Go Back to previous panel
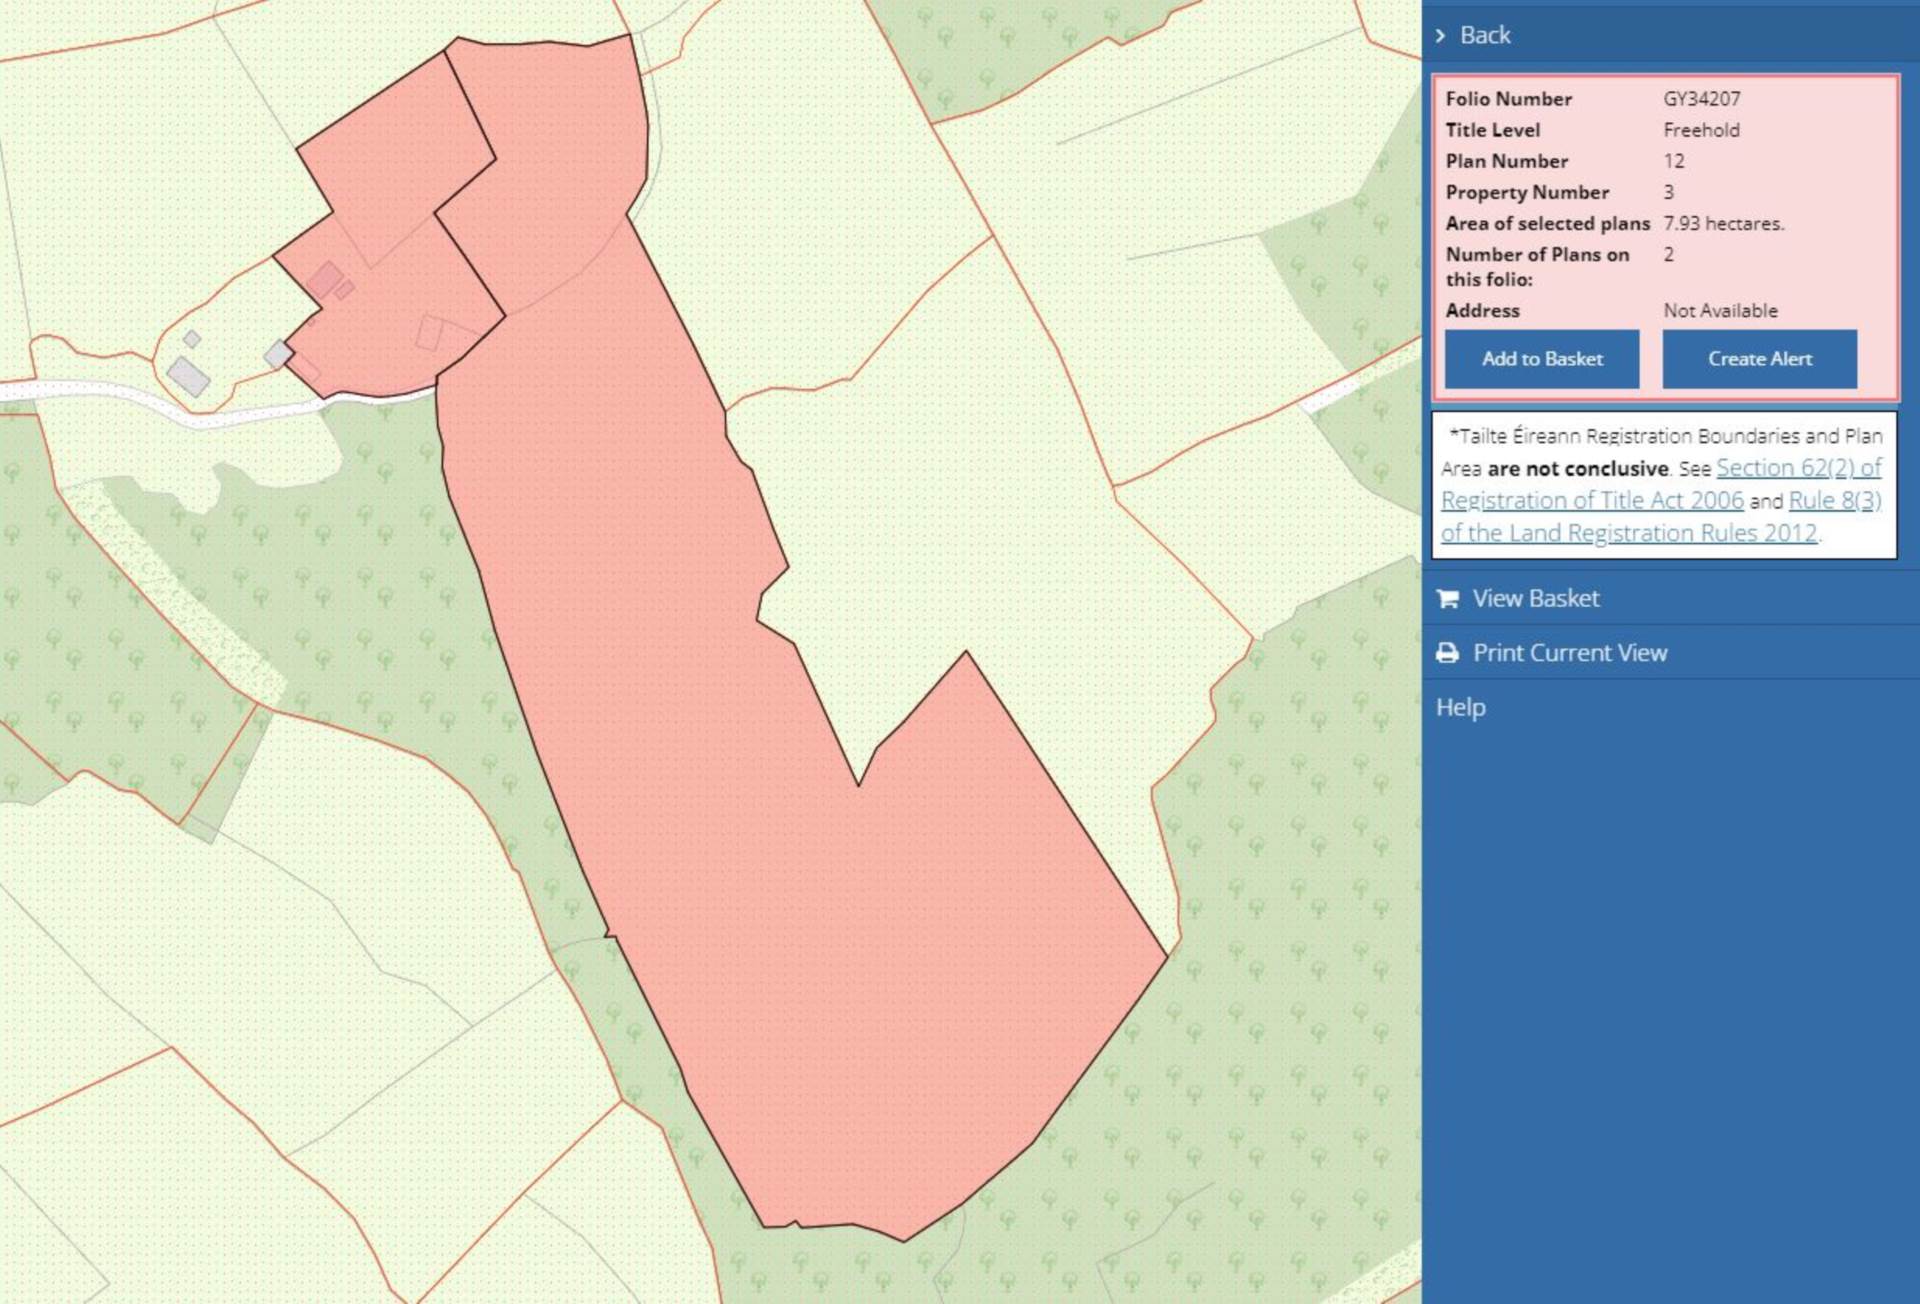Image resolution: width=1920 pixels, height=1304 pixels. 1484,36
